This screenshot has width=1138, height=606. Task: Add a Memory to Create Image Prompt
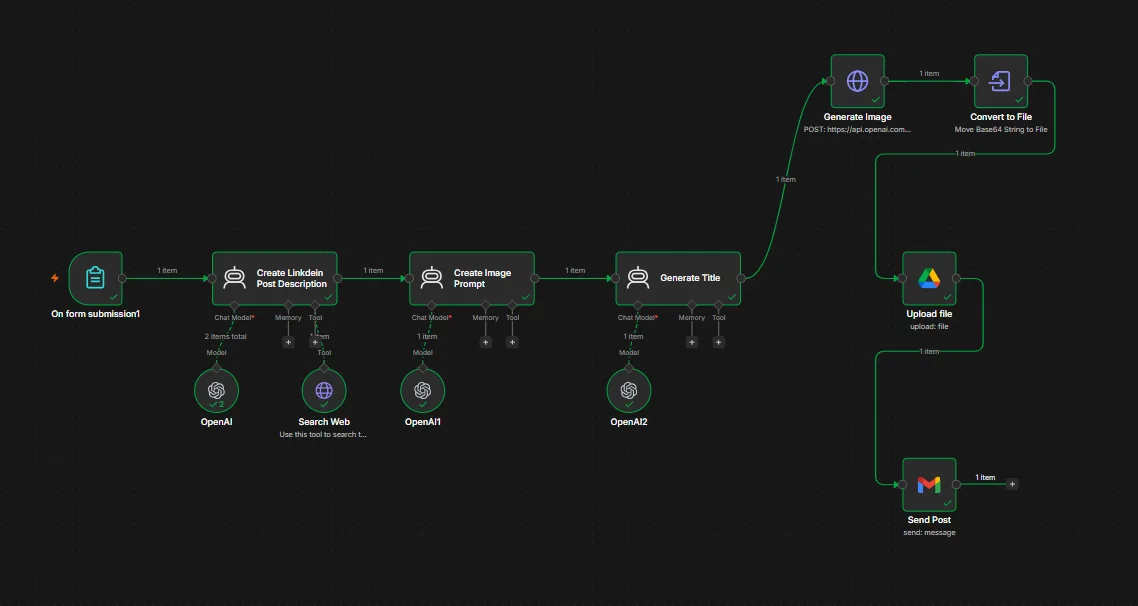tap(486, 342)
